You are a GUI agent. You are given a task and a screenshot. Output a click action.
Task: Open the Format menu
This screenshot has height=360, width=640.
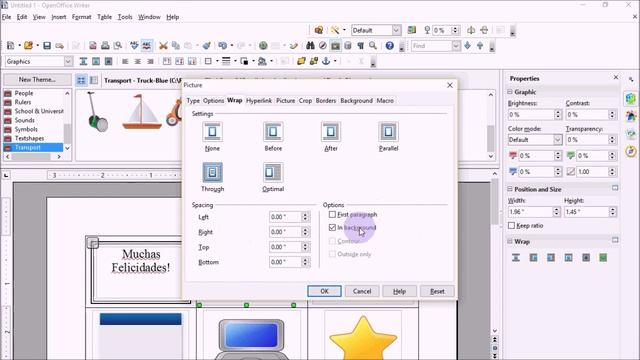[x=81, y=17]
